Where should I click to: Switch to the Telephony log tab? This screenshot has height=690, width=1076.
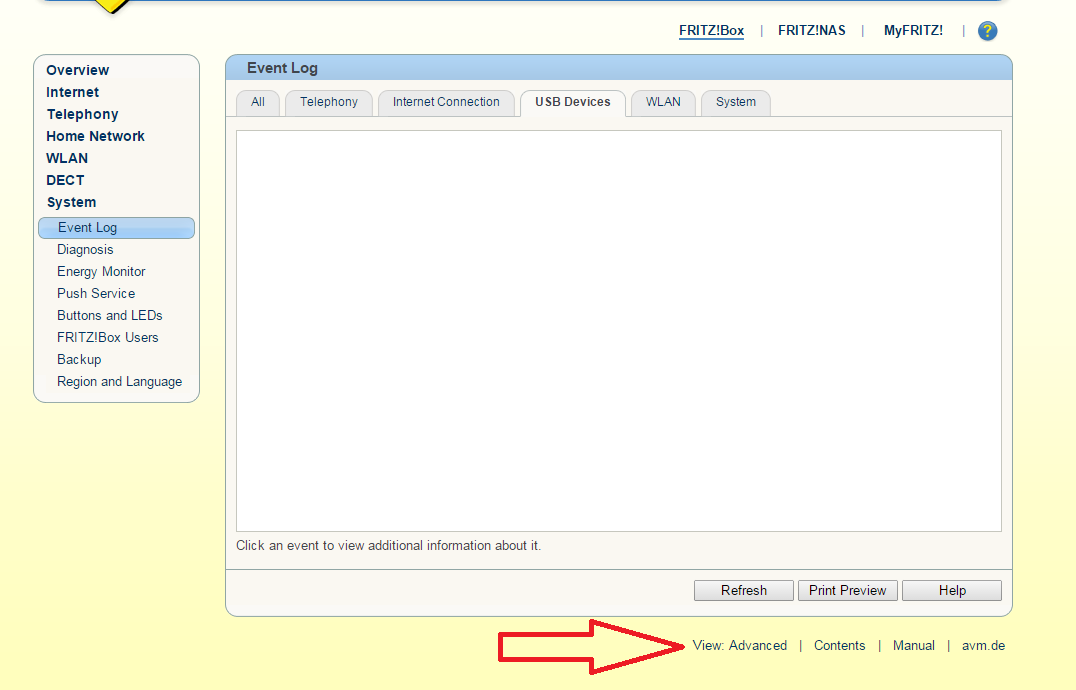tap(328, 102)
